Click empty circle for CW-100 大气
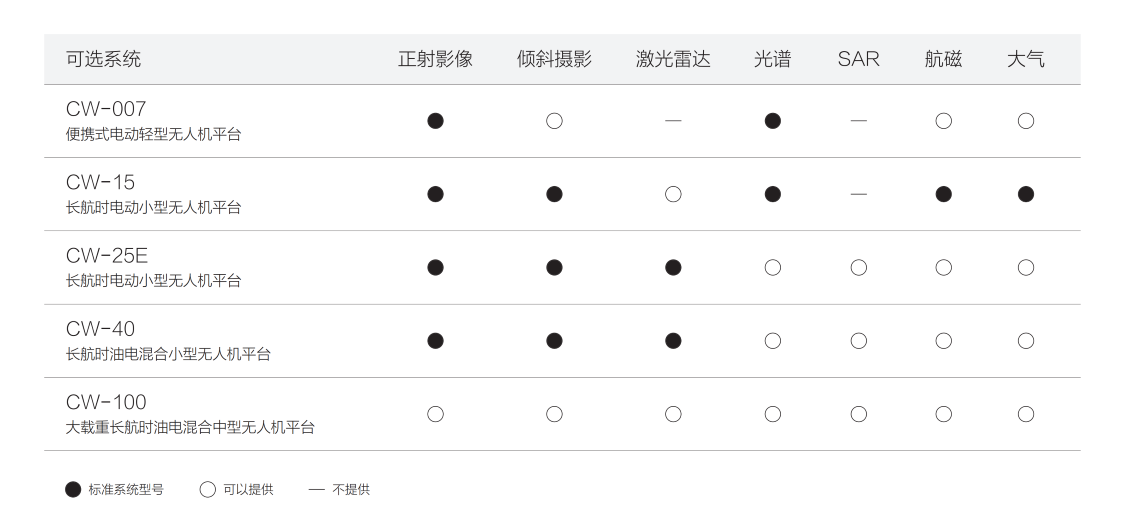 coord(1025,414)
